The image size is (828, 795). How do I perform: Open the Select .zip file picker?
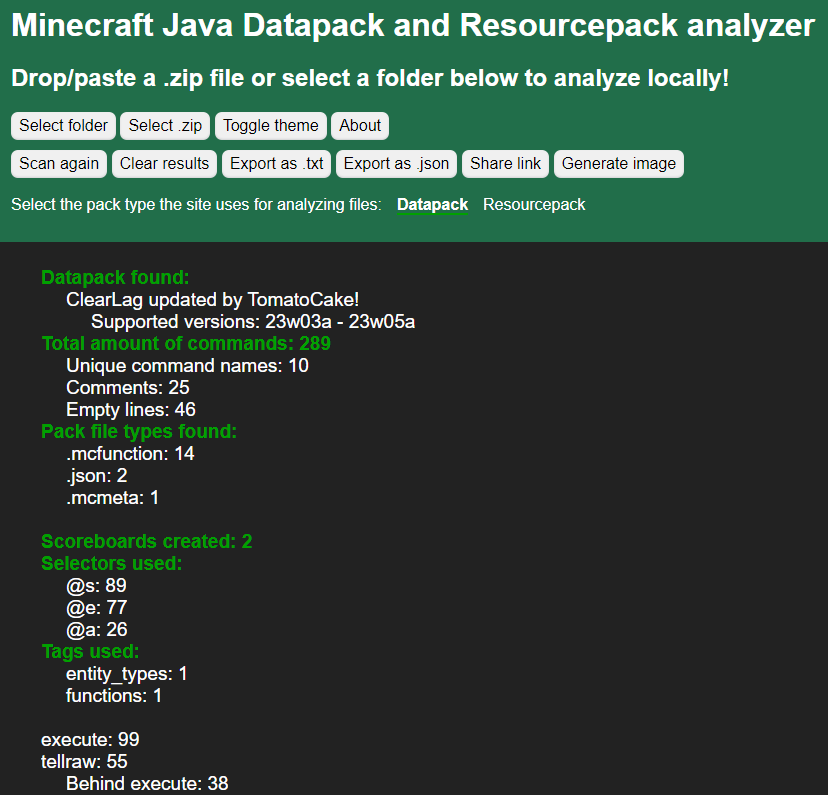click(164, 125)
